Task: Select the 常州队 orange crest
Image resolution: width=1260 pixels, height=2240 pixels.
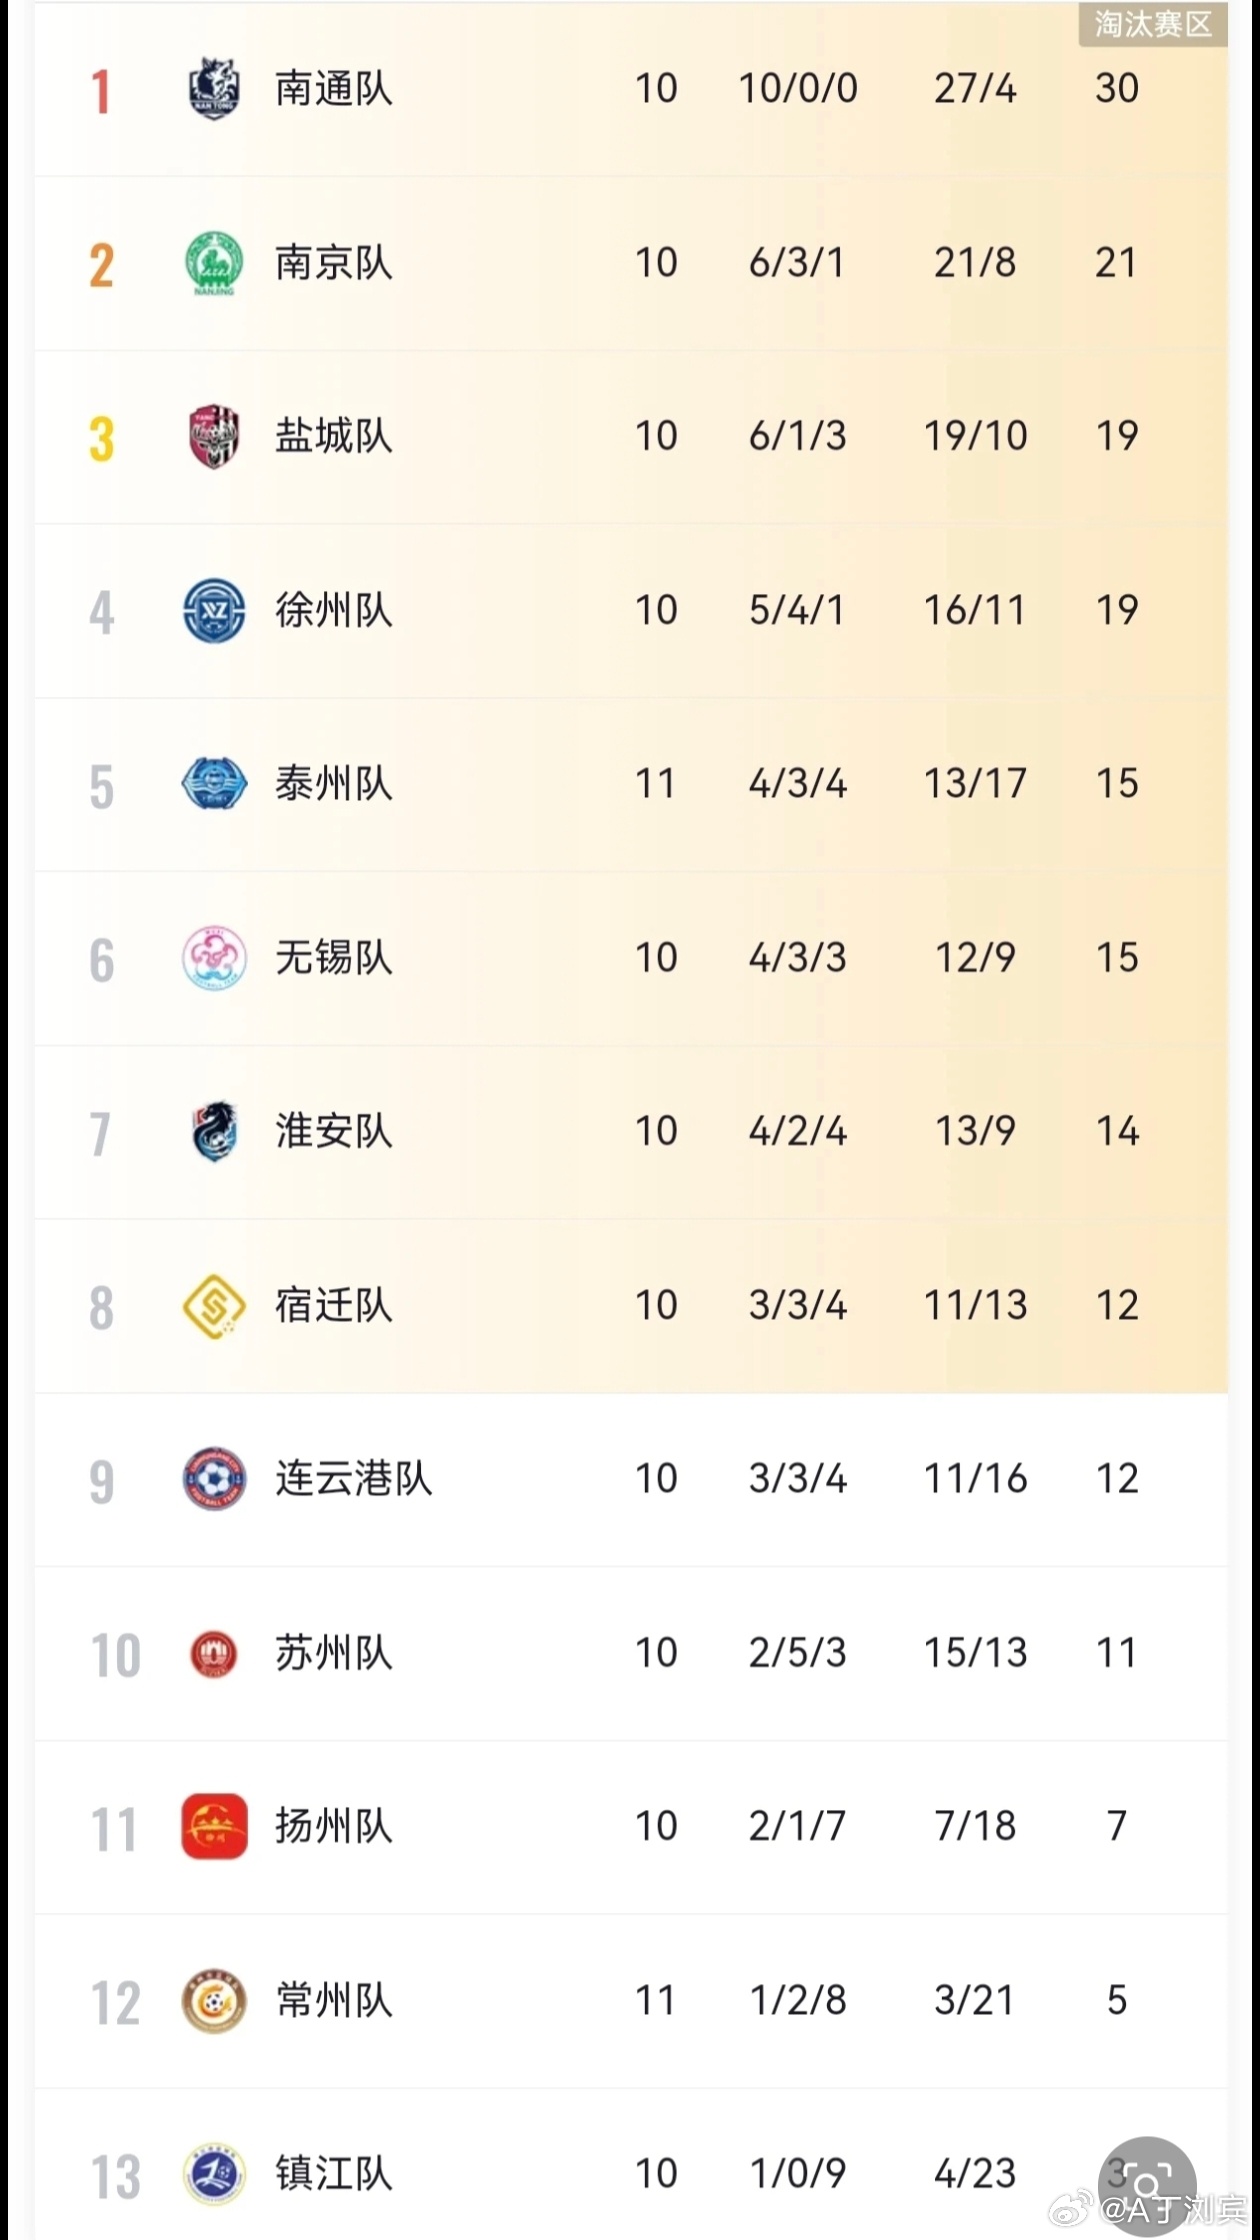Action: (214, 2001)
